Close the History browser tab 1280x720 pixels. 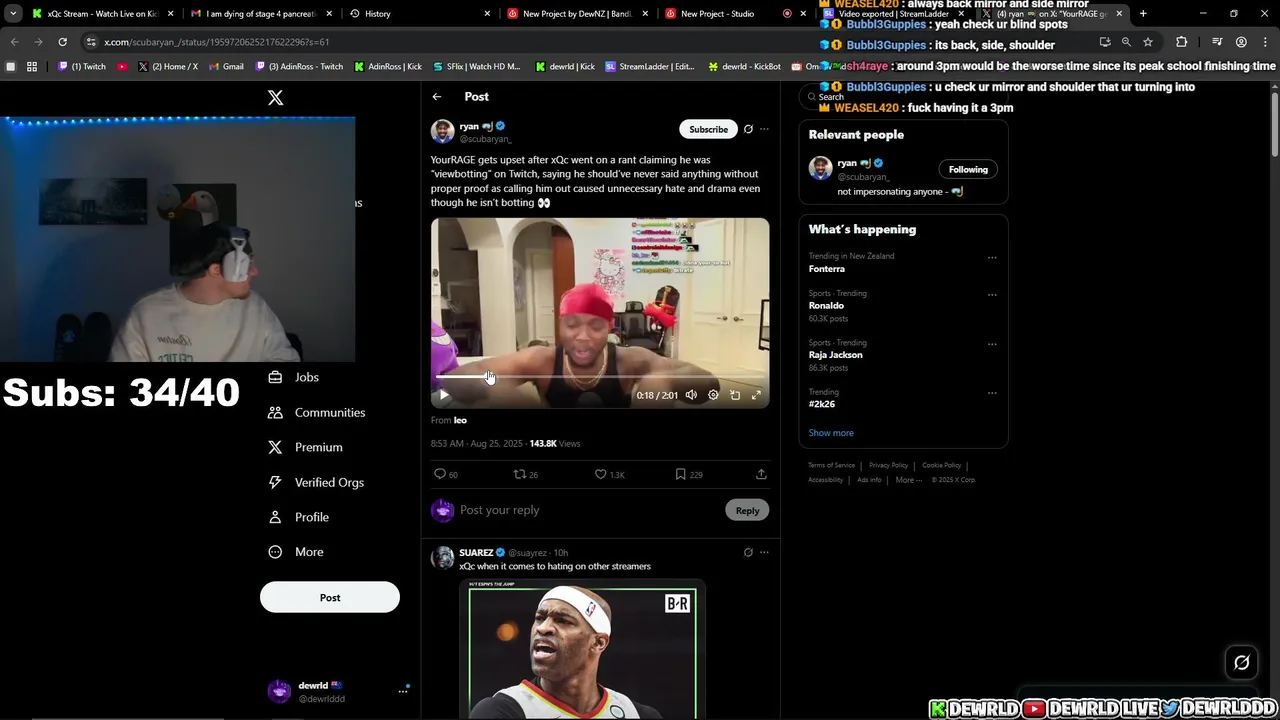pos(487,14)
